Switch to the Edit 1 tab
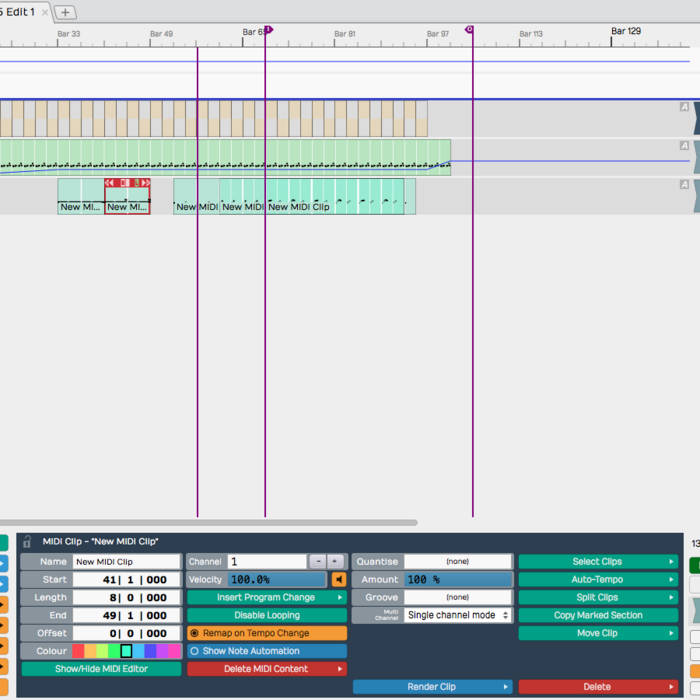 pos(18,12)
